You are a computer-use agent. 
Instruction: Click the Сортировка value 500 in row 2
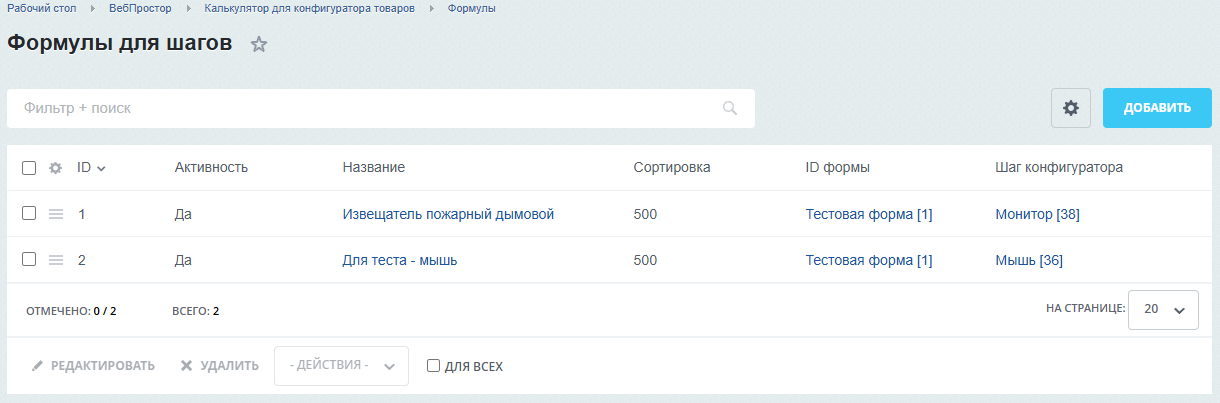[x=645, y=260]
